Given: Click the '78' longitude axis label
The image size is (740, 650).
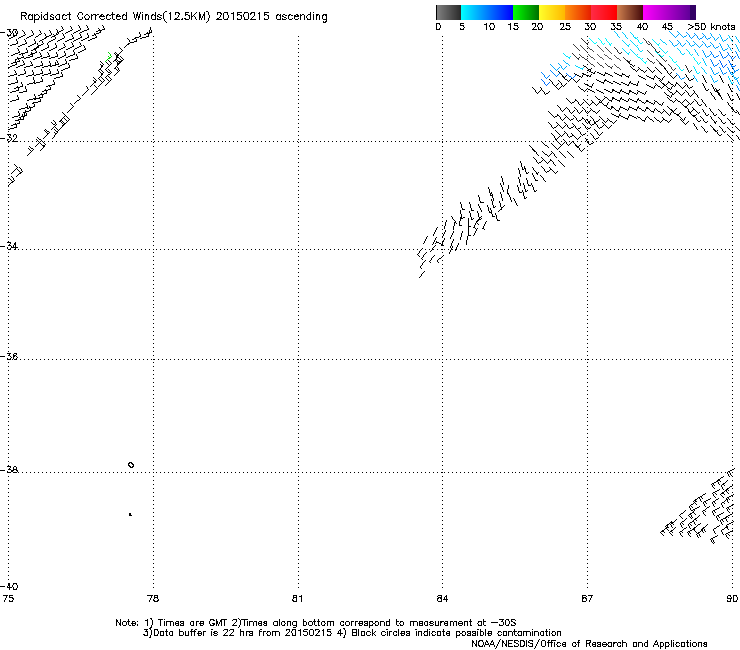Looking at the screenshot, I should point(153,599).
